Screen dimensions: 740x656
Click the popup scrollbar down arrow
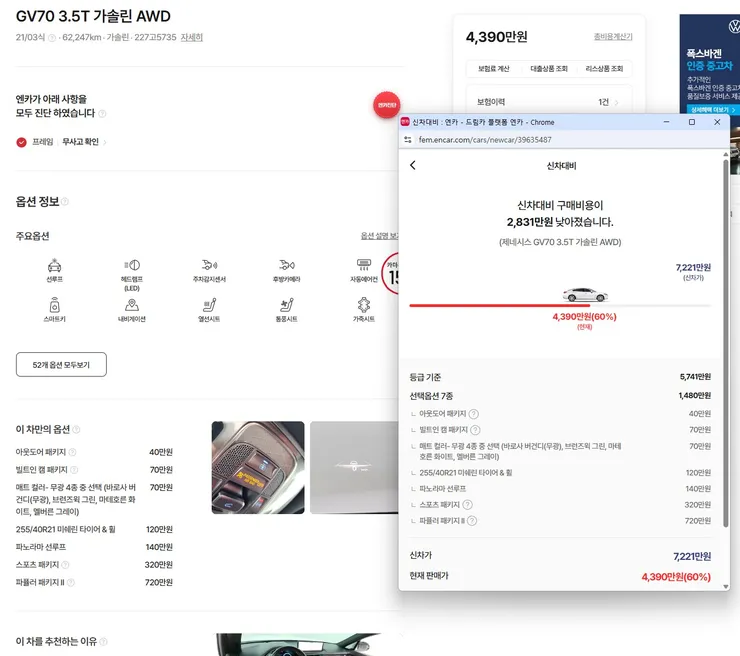(726, 587)
